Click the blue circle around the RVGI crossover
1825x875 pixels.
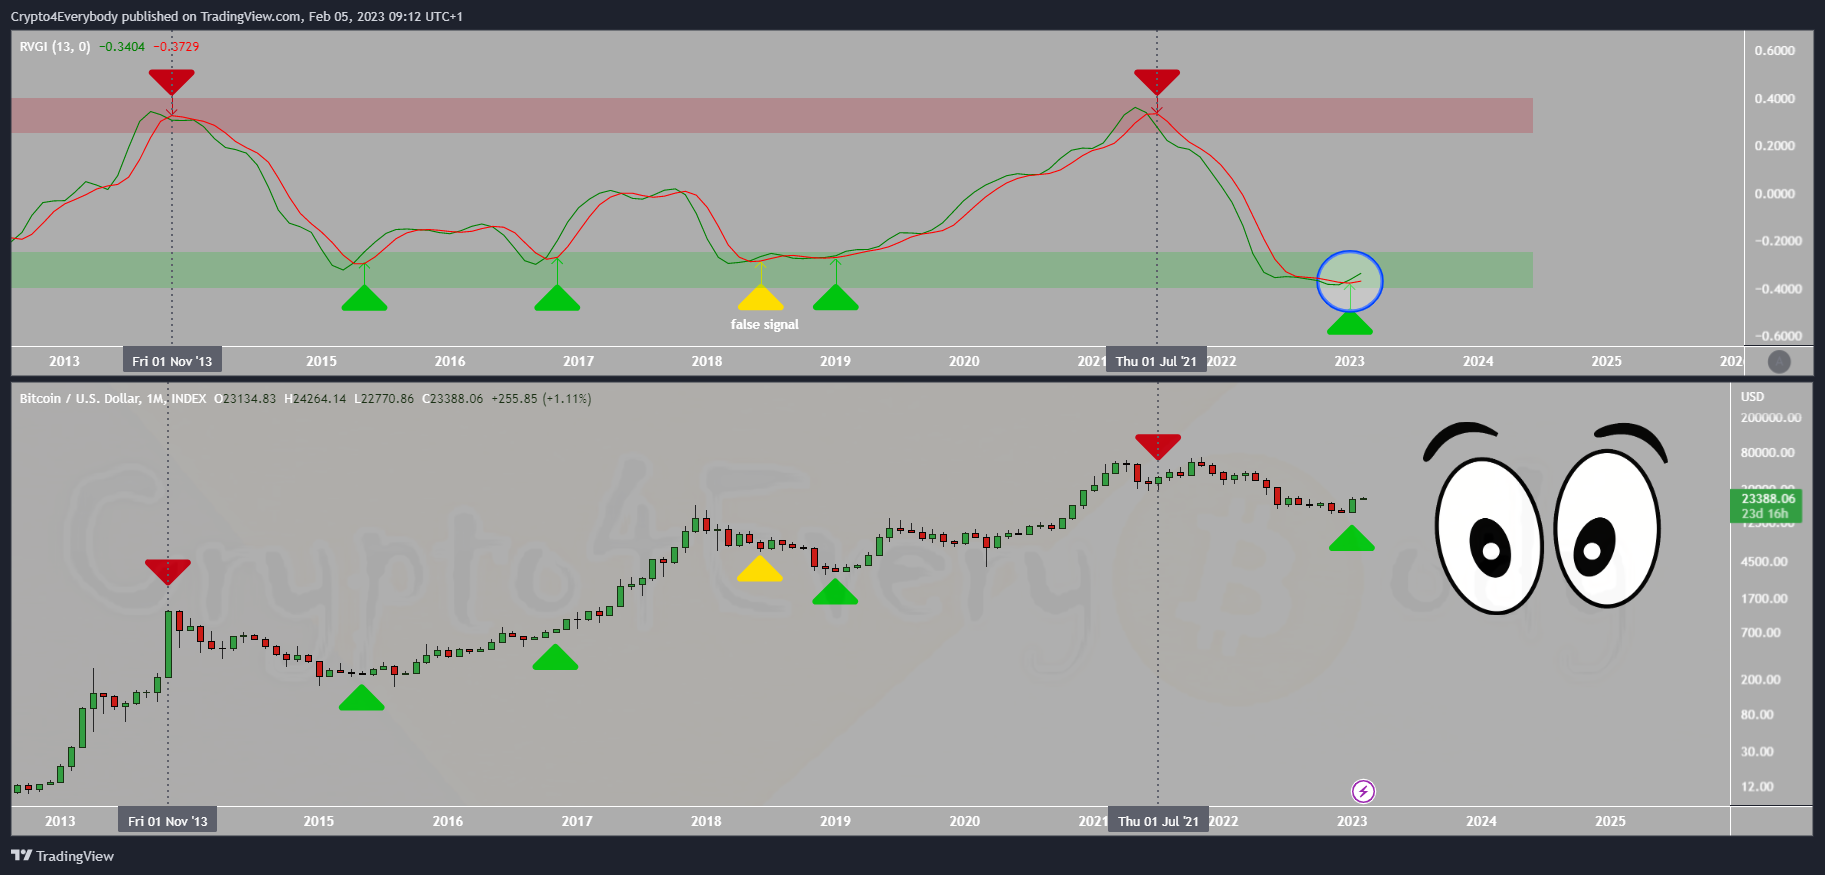(1350, 281)
